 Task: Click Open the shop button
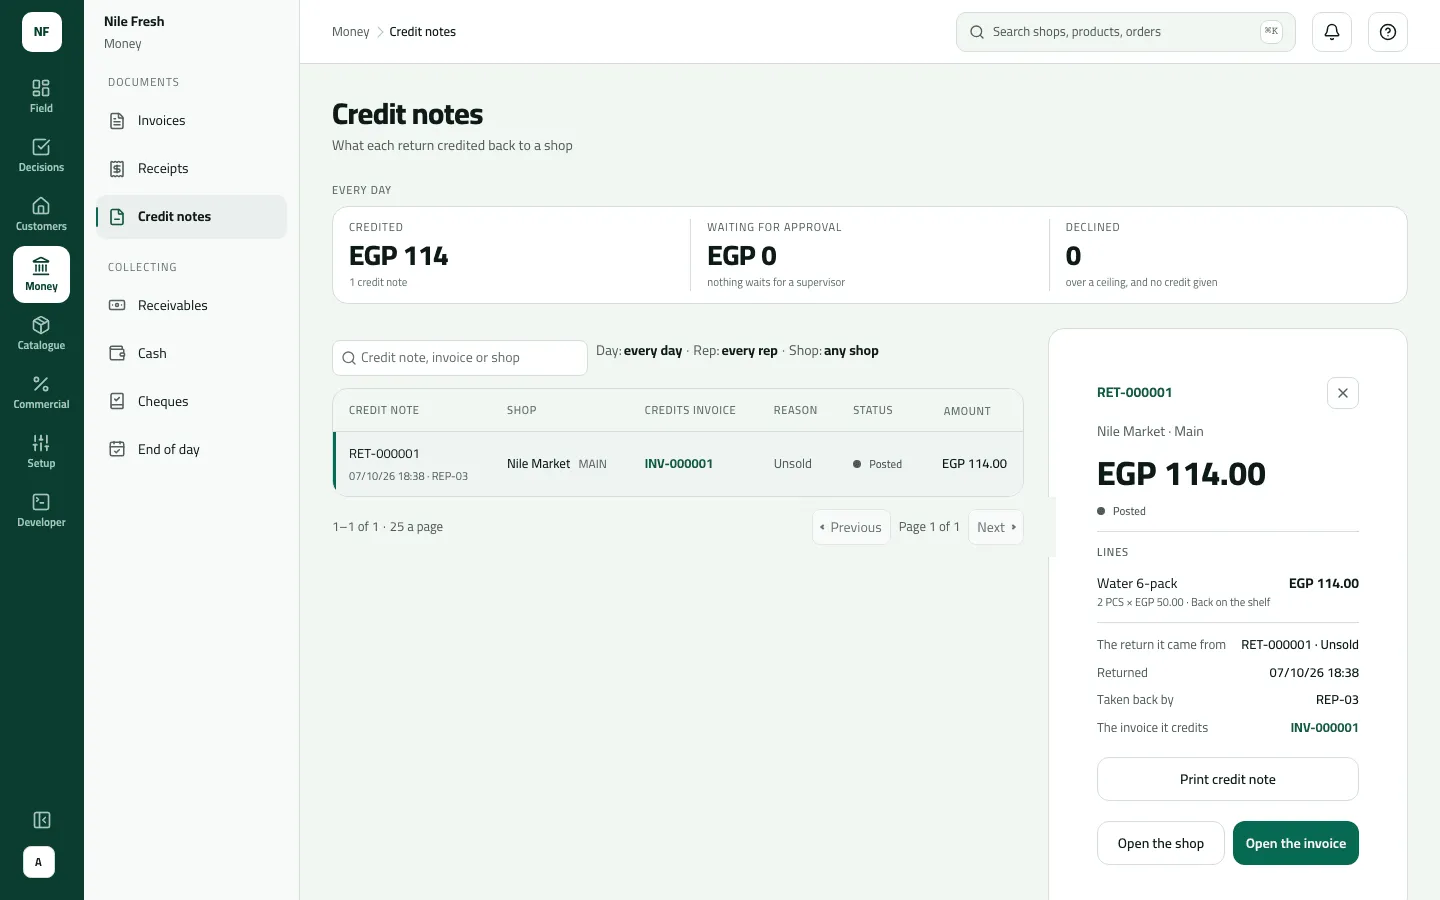pyautogui.click(x=1161, y=843)
